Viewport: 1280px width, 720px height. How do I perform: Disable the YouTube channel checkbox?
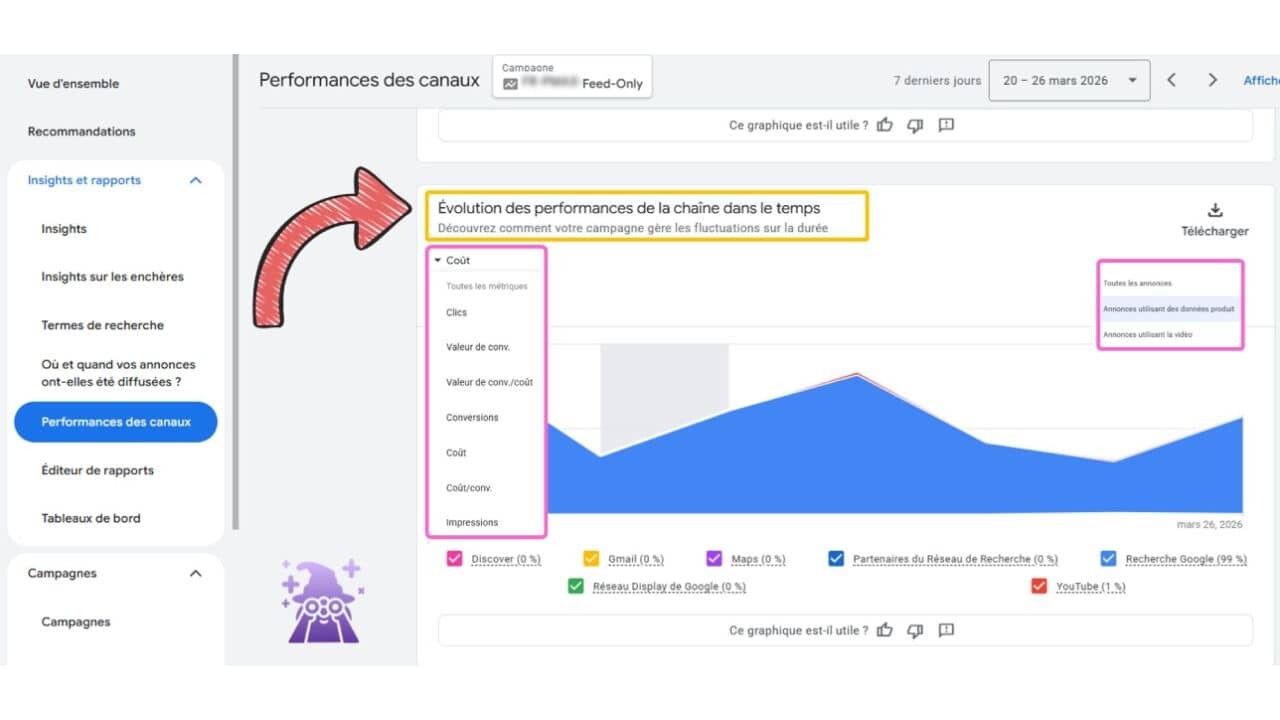coord(1038,586)
